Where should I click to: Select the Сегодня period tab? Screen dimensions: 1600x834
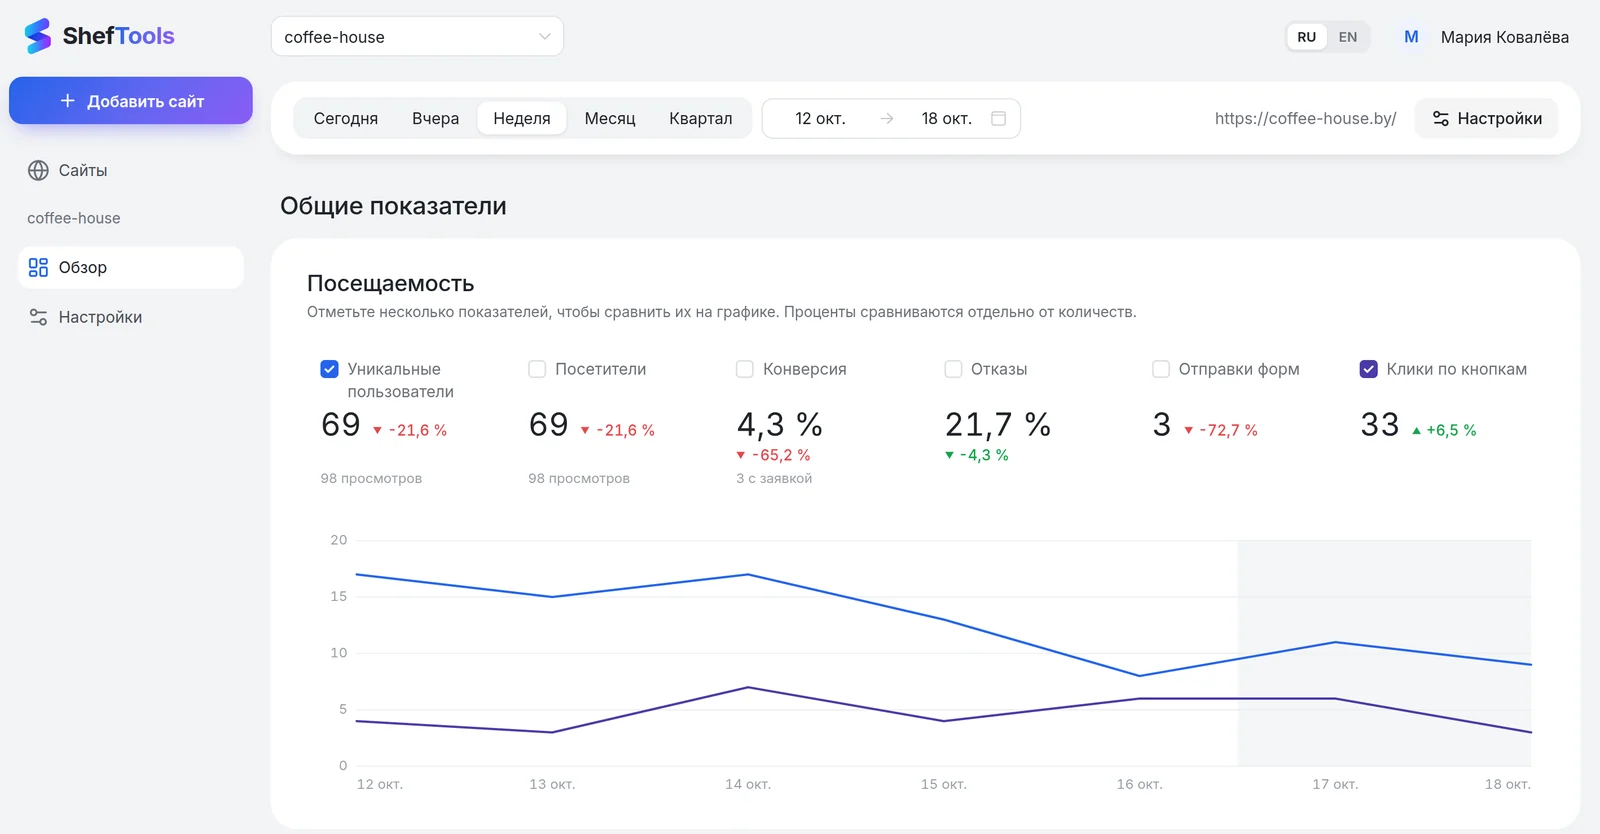click(346, 118)
